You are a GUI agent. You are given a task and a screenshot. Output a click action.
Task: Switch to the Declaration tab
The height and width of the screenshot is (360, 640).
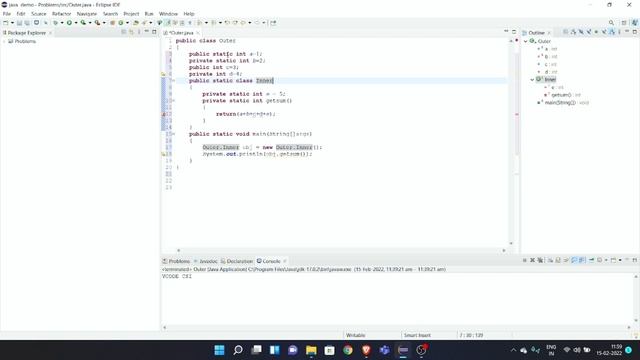tap(237, 261)
